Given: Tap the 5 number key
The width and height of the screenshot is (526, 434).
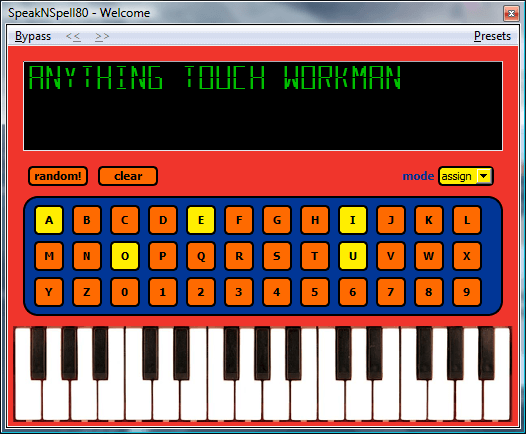Looking at the screenshot, I should coord(315,292).
